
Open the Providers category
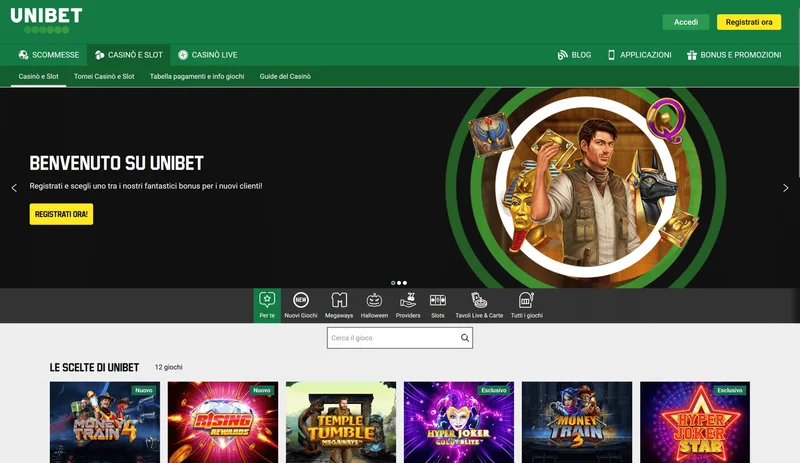tap(408, 305)
